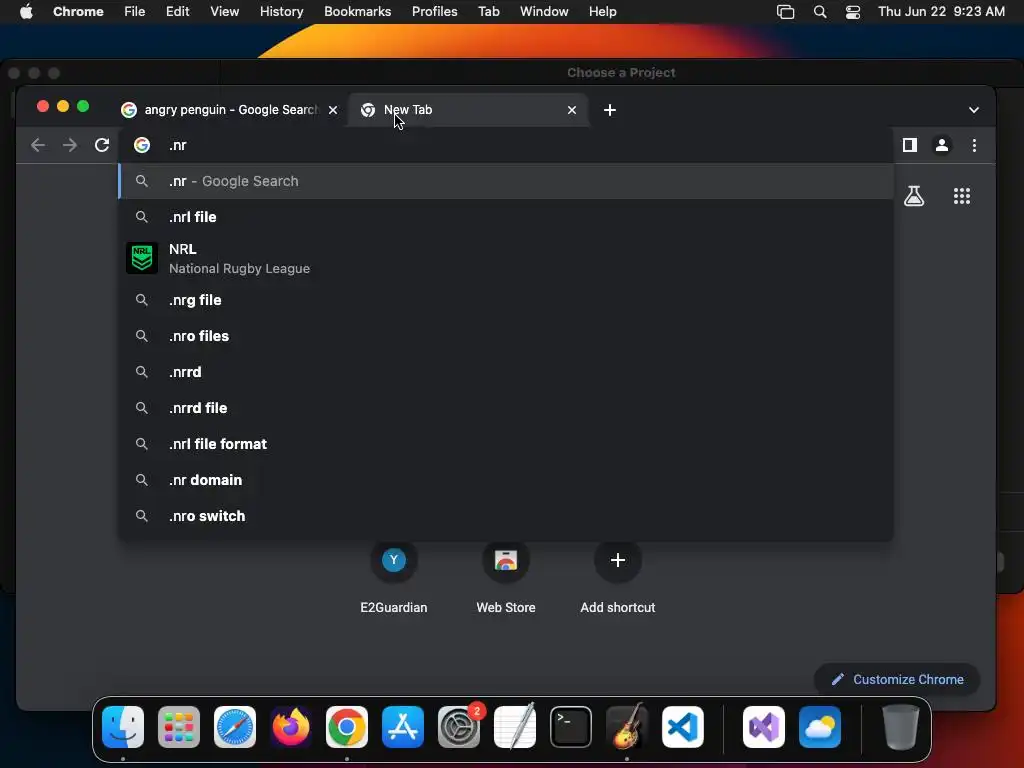Select the New Tab tab
This screenshot has width=1024, height=768.
click(468, 110)
